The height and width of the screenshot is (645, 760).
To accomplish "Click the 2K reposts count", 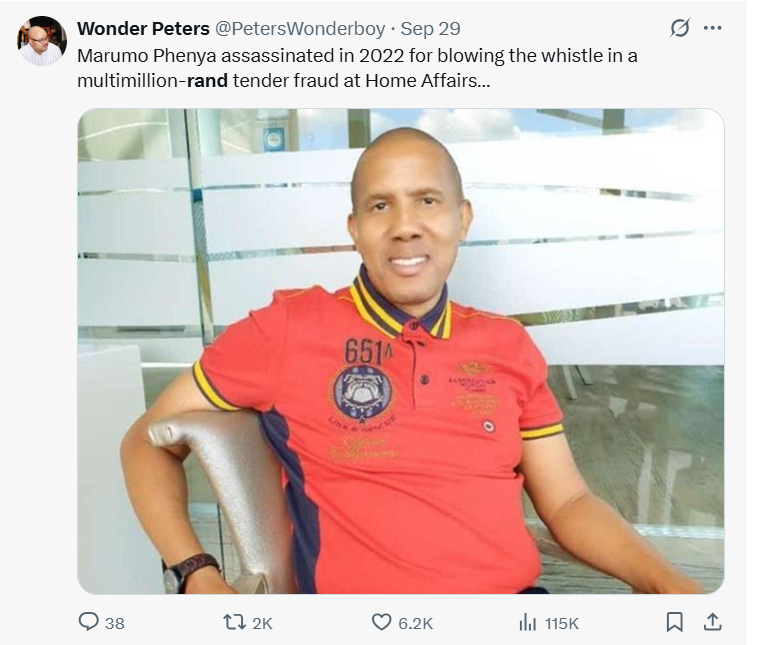I will coord(262,623).
